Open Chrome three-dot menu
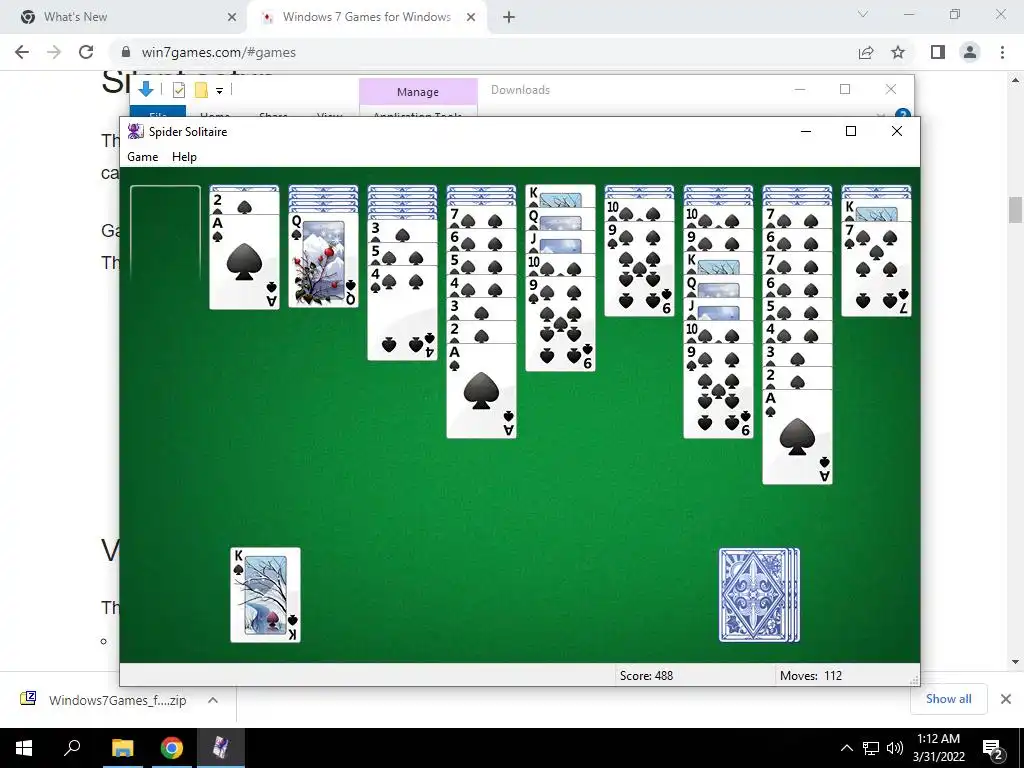 pyautogui.click(x=1002, y=52)
